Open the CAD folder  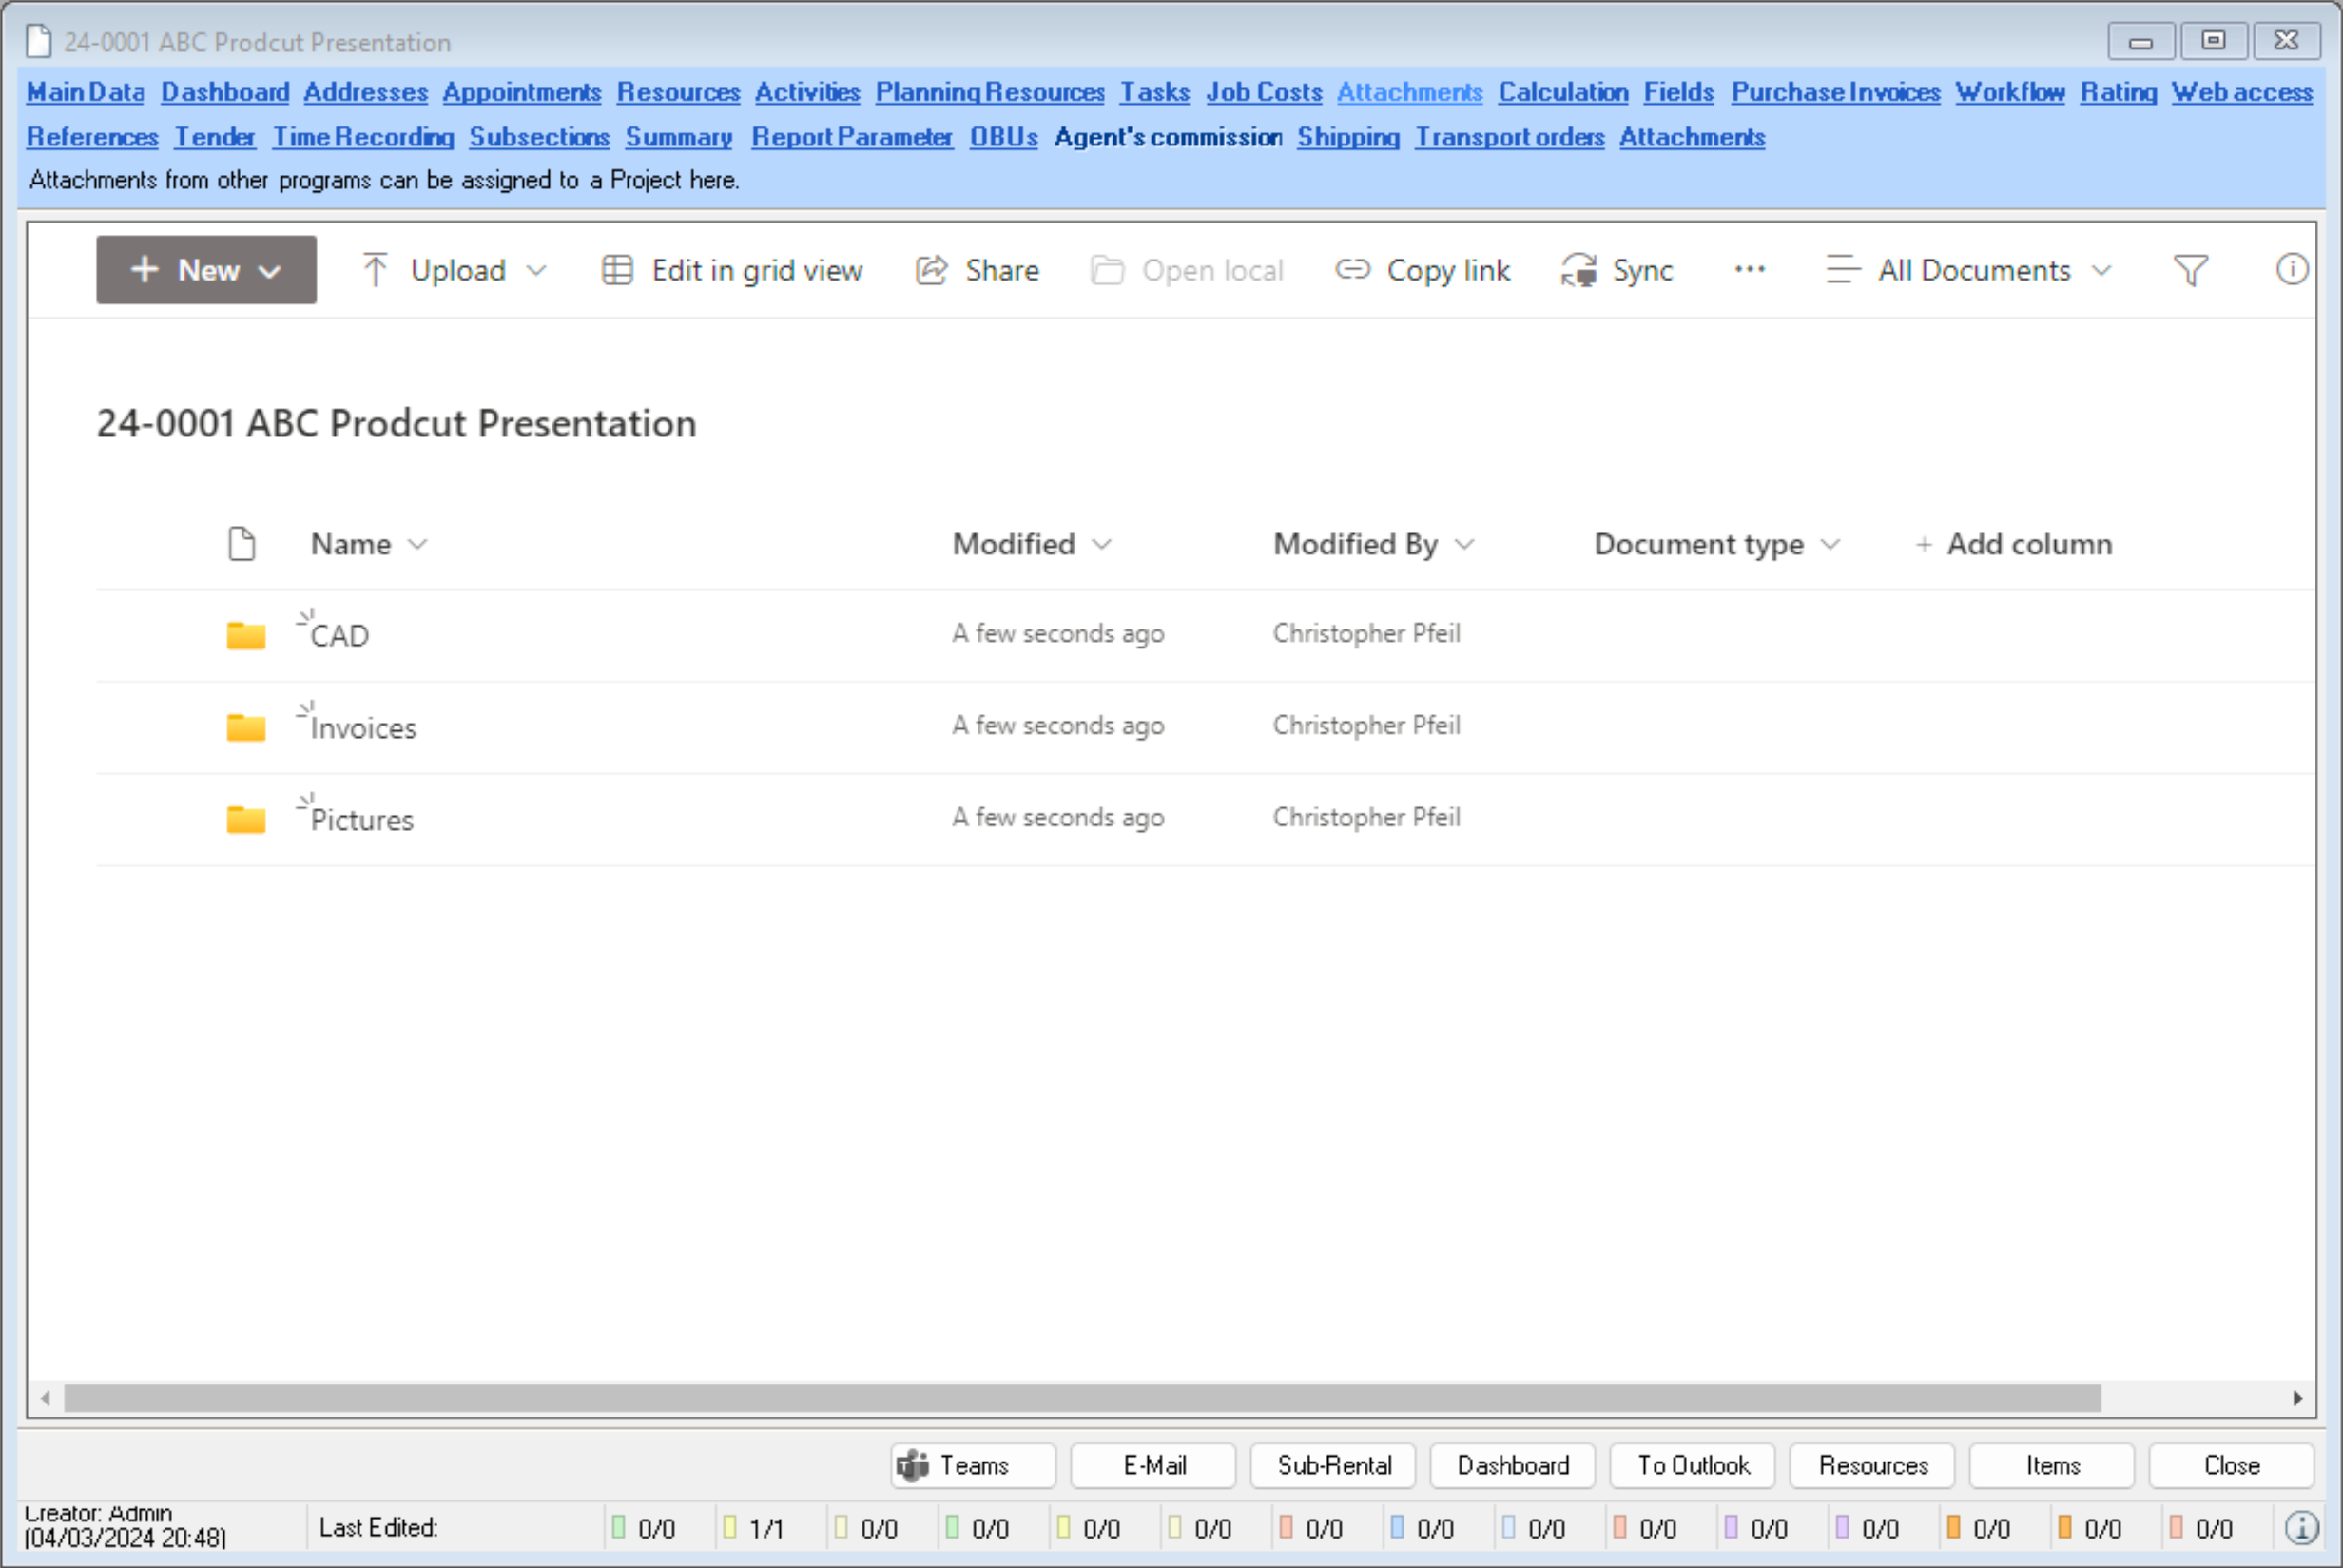tap(340, 636)
